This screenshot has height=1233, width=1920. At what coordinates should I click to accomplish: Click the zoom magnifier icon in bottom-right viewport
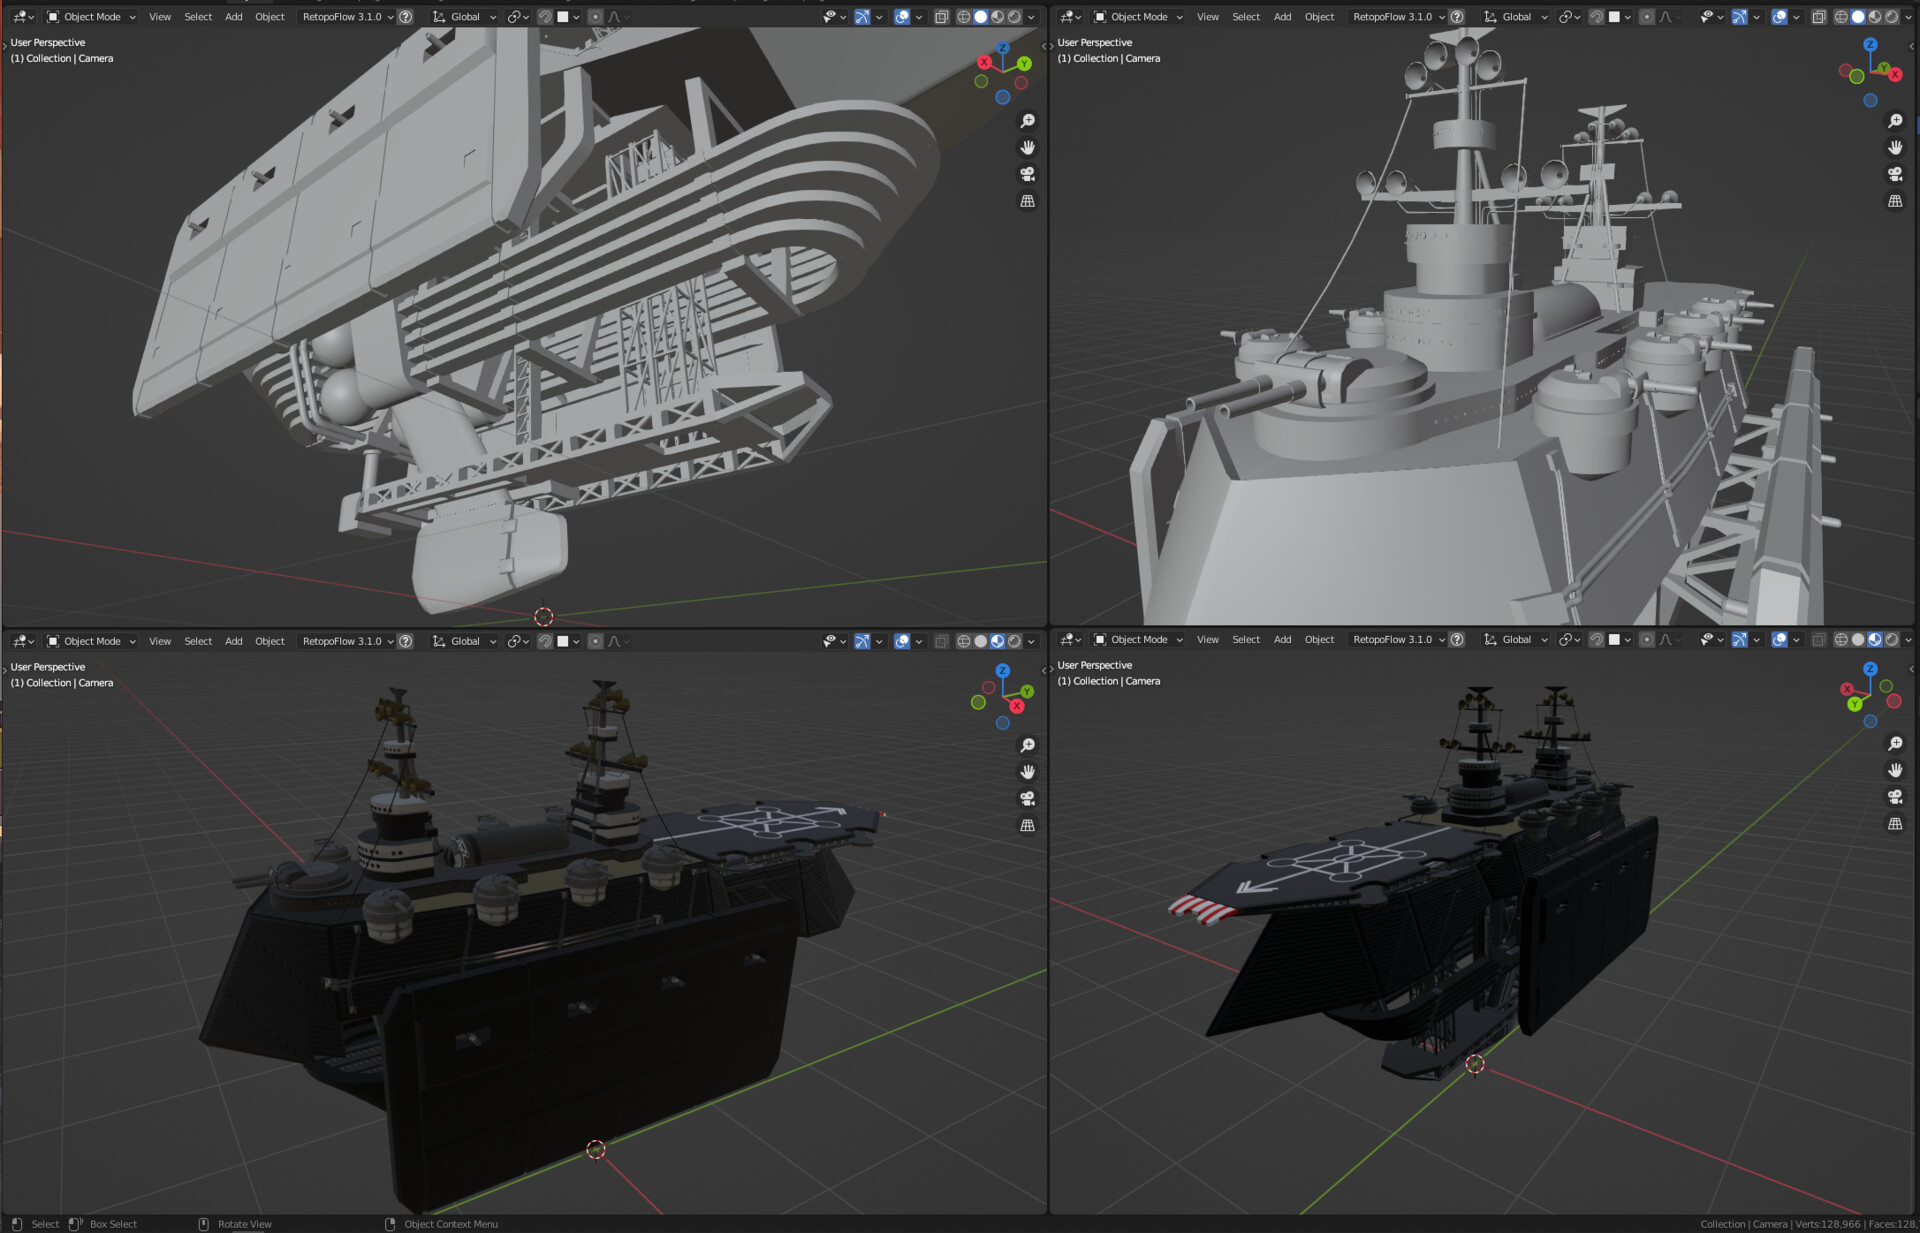(x=1895, y=743)
